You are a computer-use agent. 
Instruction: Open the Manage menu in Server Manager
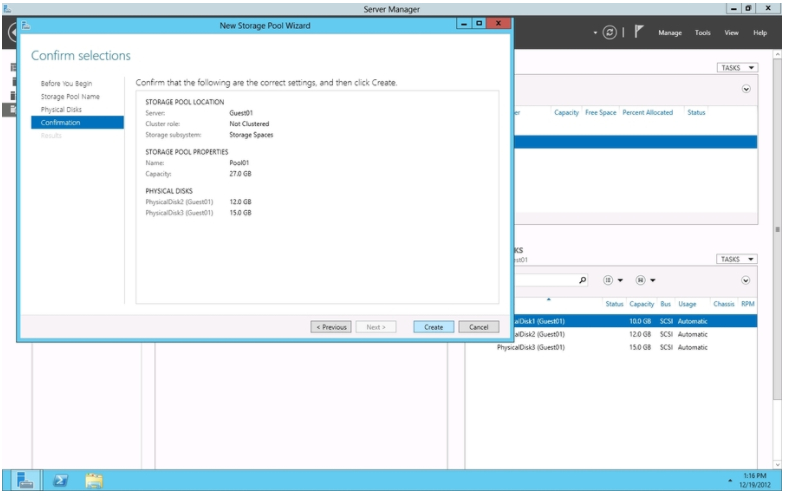670,33
